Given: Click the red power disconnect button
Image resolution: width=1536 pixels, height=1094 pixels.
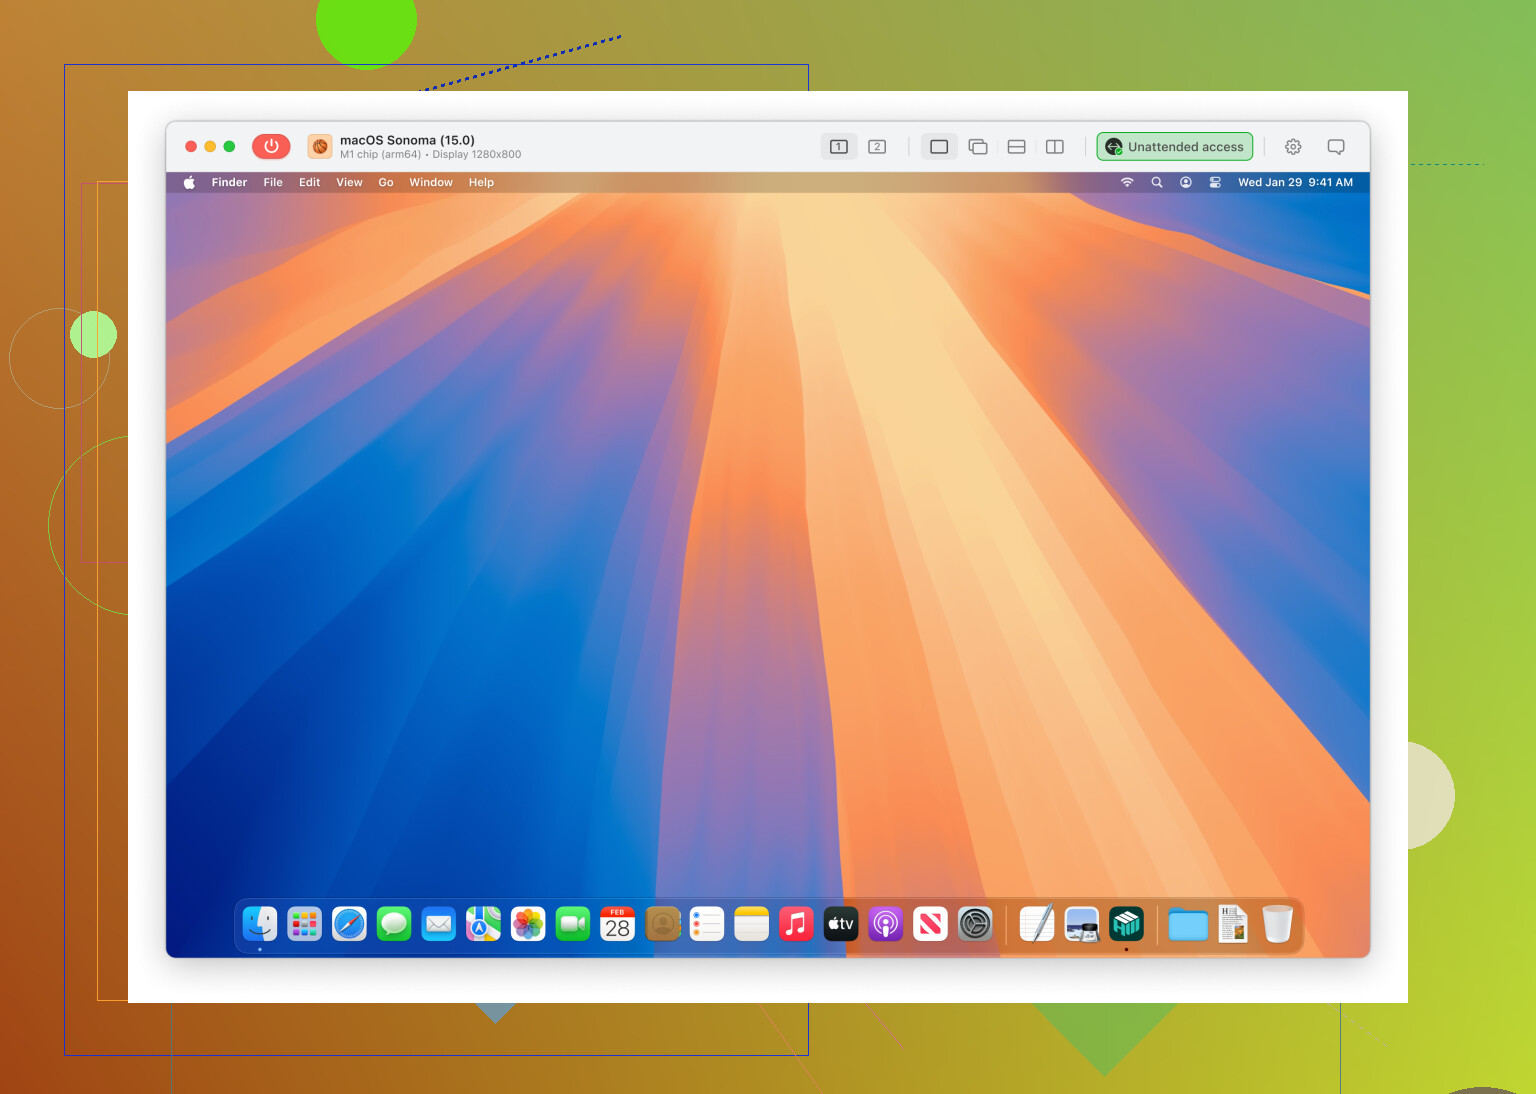Looking at the screenshot, I should (x=271, y=146).
